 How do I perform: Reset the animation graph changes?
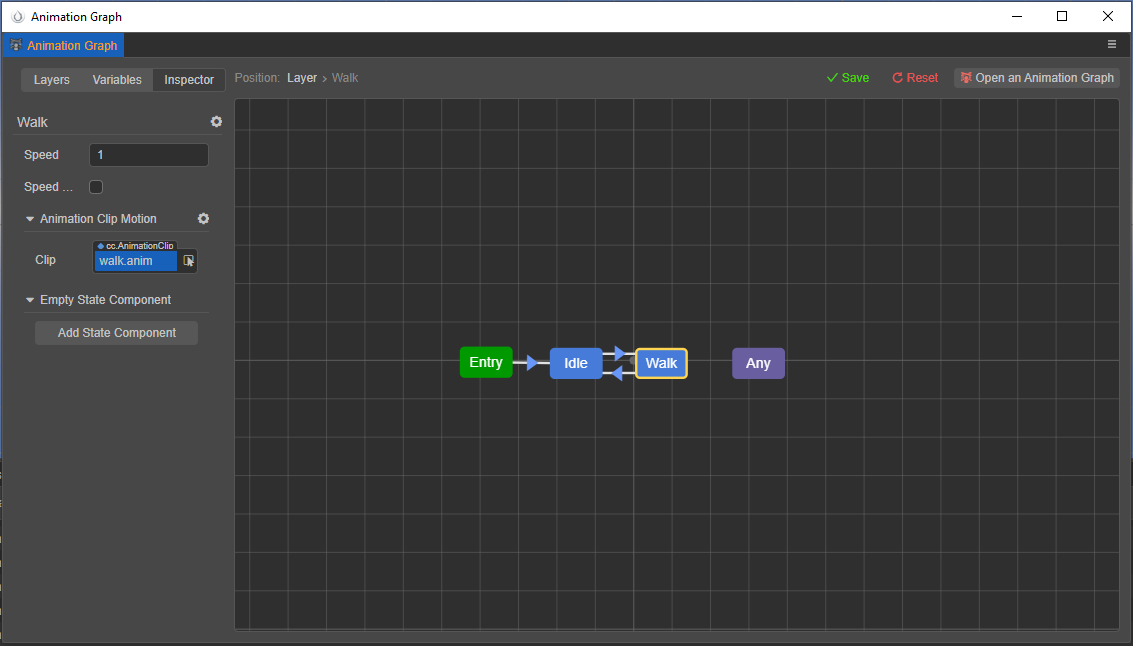(914, 78)
